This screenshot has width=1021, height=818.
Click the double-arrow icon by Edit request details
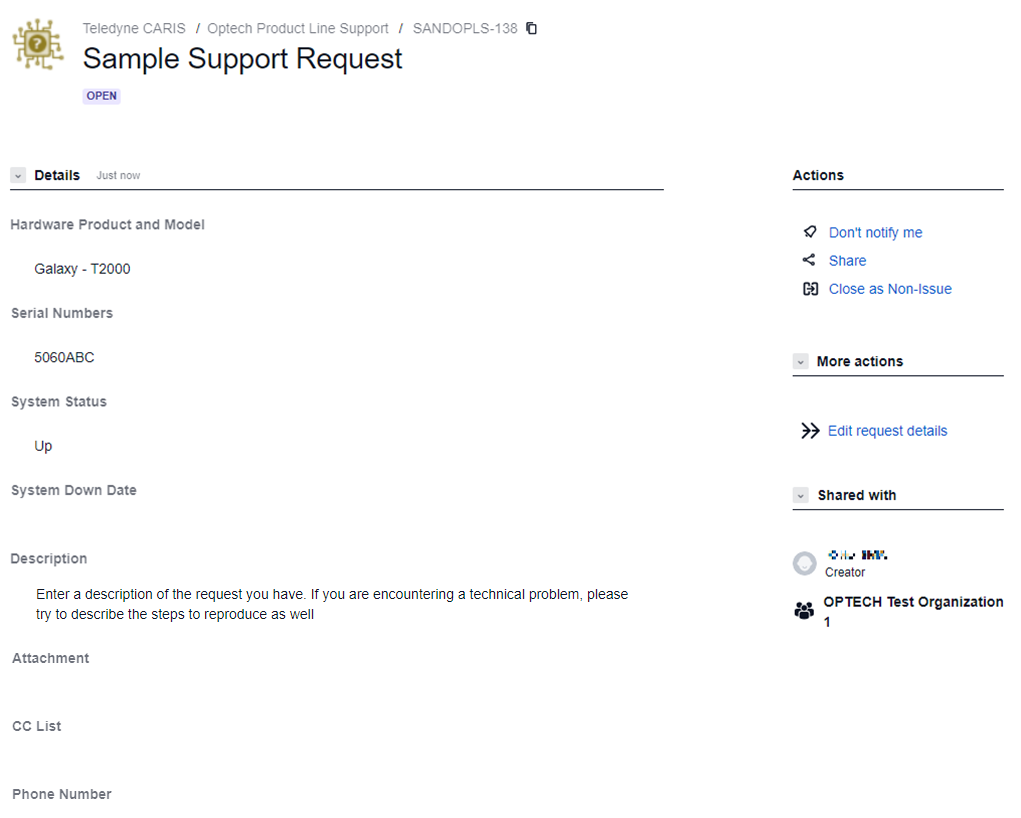click(x=810, y=430)
